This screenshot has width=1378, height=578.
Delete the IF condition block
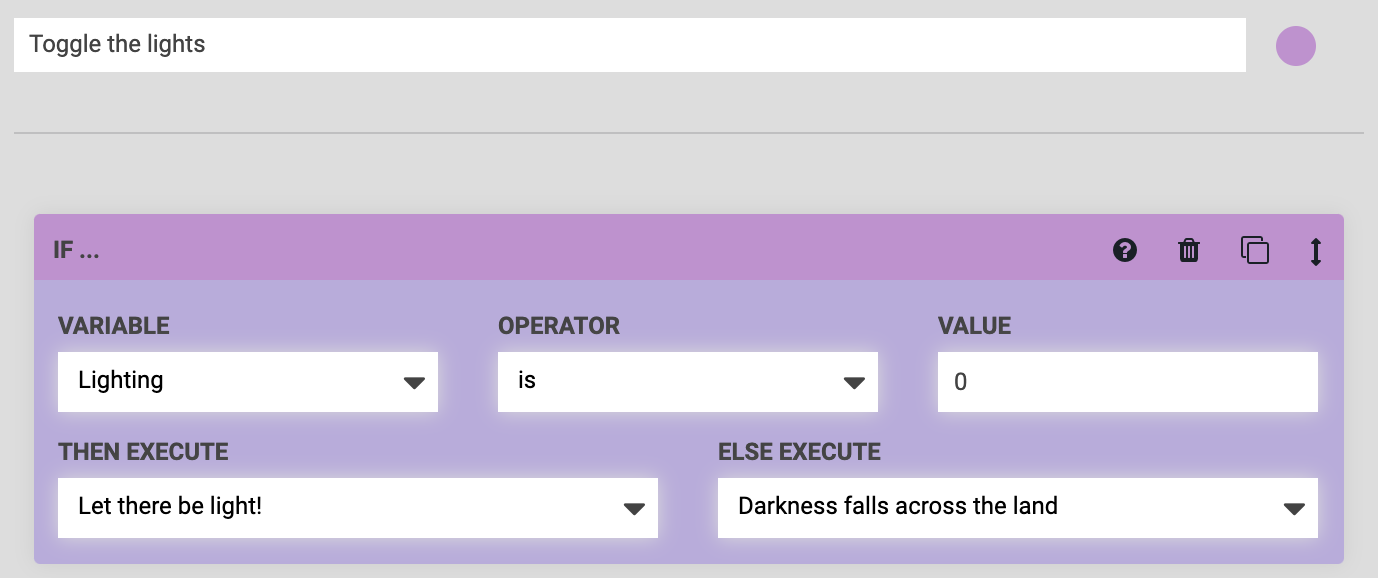[x=1188, y=250]
